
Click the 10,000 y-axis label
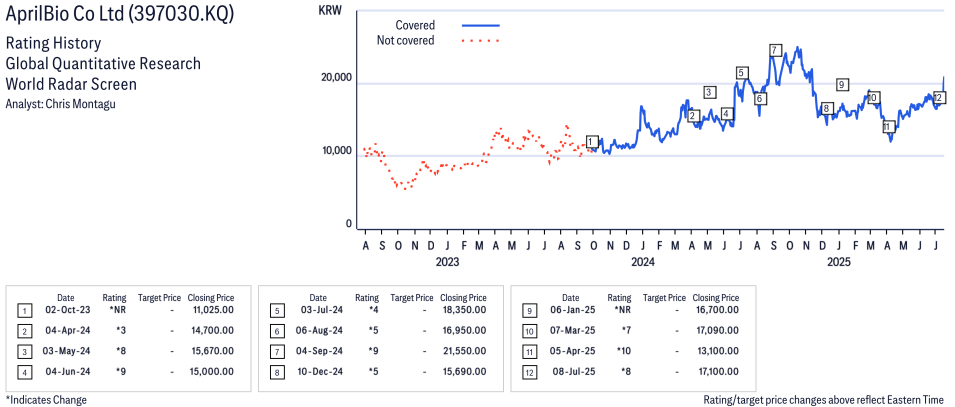click(x=337, y=150)
